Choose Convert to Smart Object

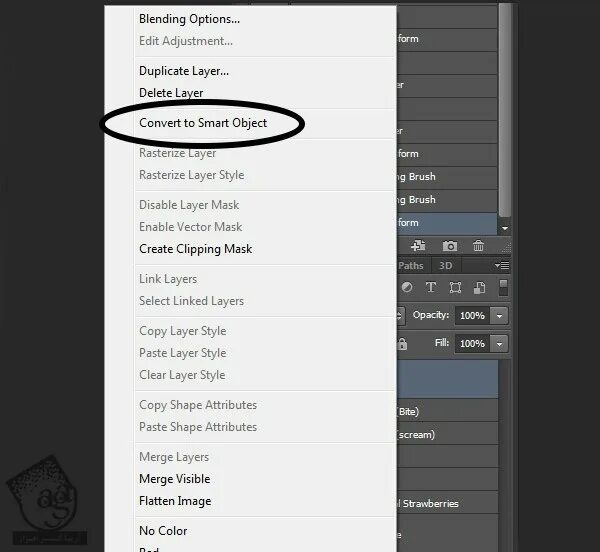click(203, 123)
